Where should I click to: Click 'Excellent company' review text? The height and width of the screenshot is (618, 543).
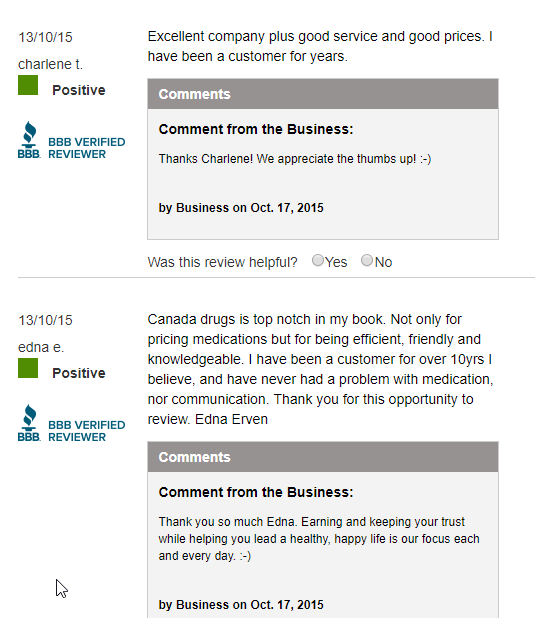320,46
